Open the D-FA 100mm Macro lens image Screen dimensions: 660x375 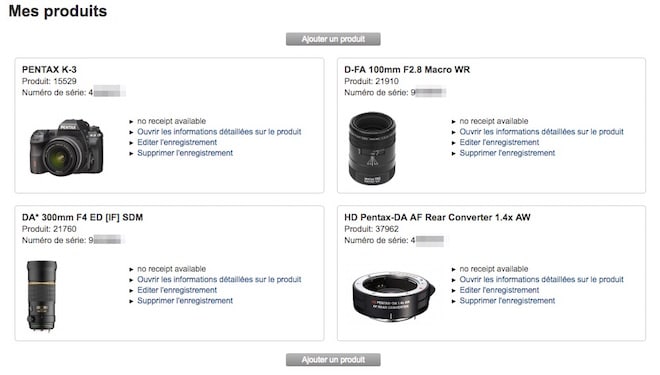[x=372, y=148]
